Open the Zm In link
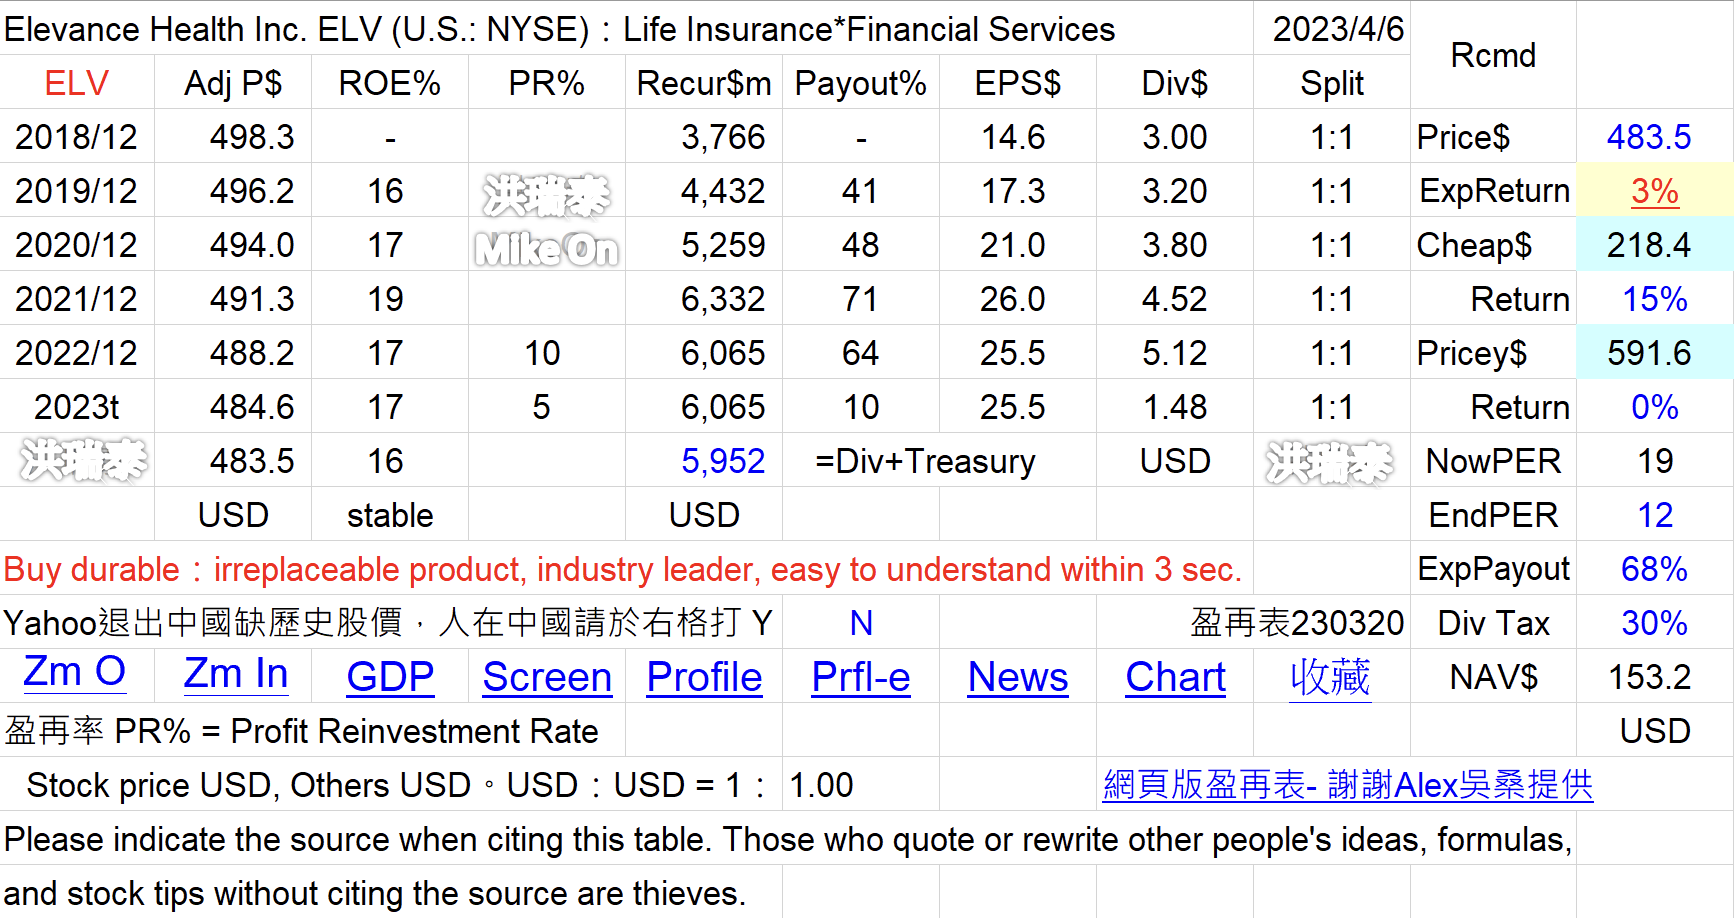 pos(236,674)
